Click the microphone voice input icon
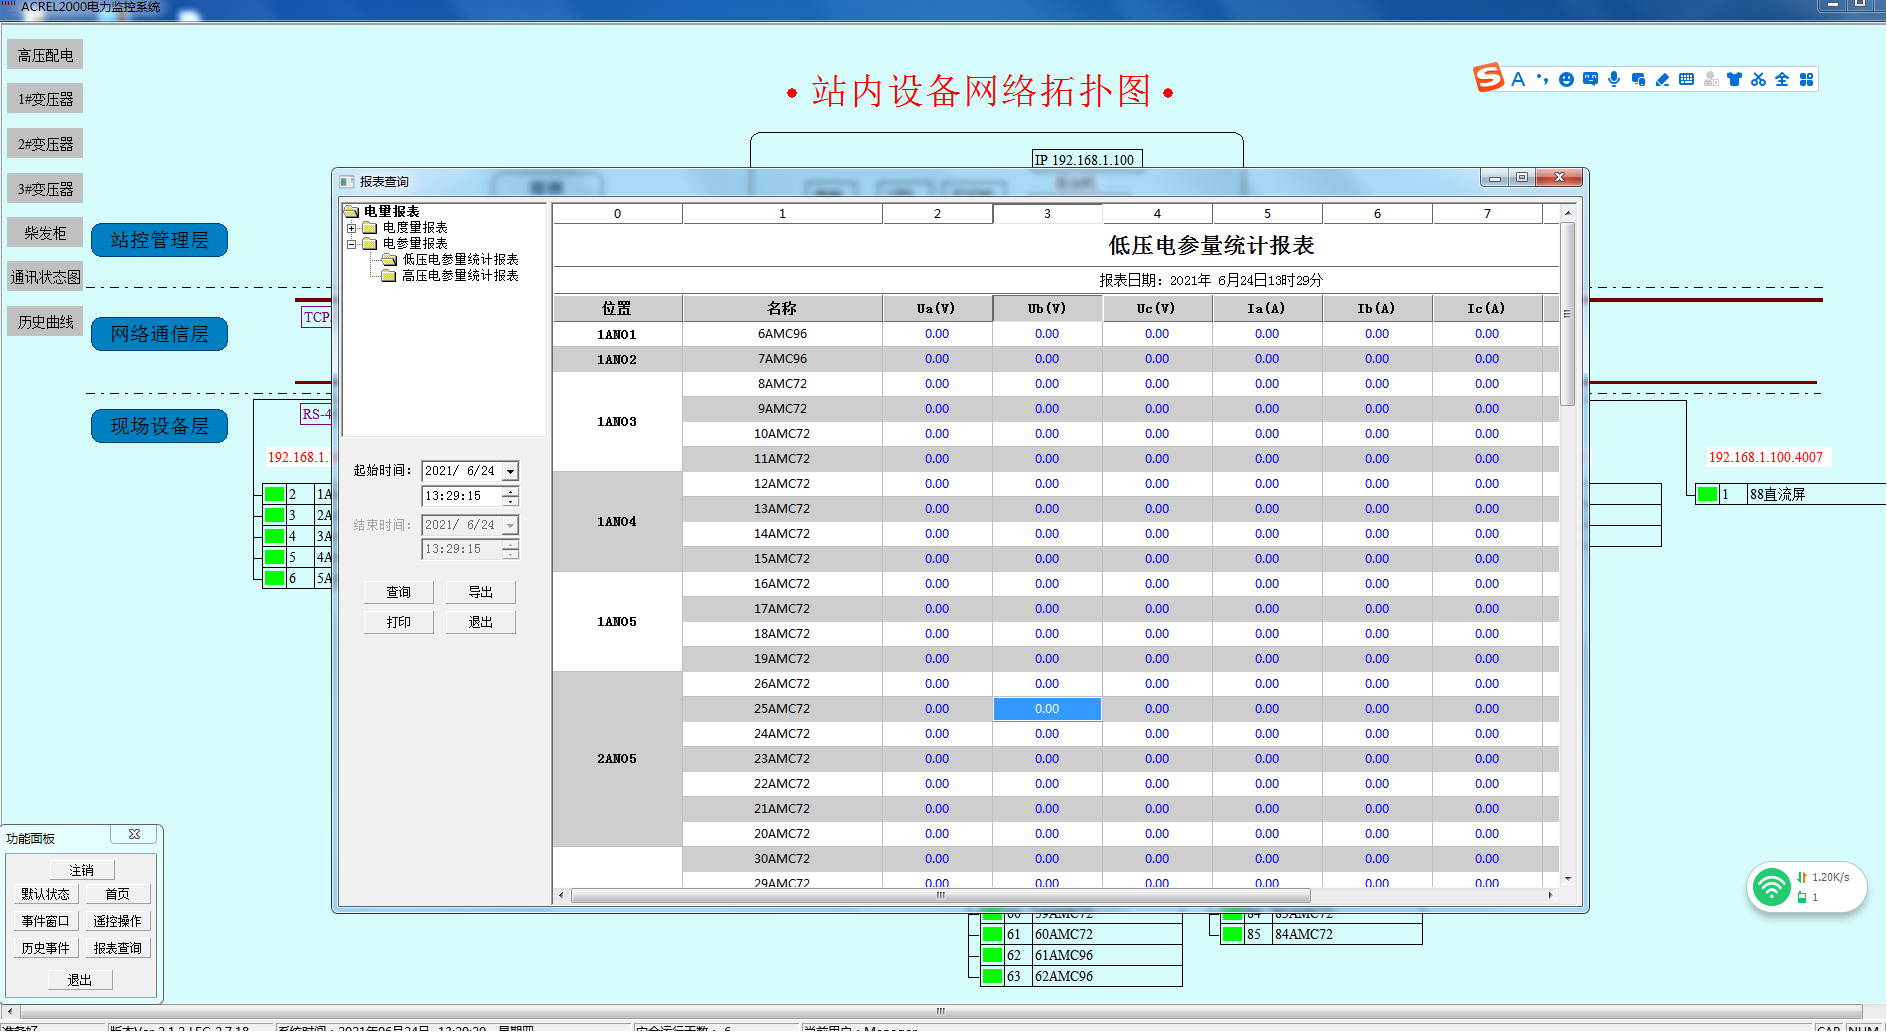This screenshot has width=1887, height=1035. (x=1614, y=79)
